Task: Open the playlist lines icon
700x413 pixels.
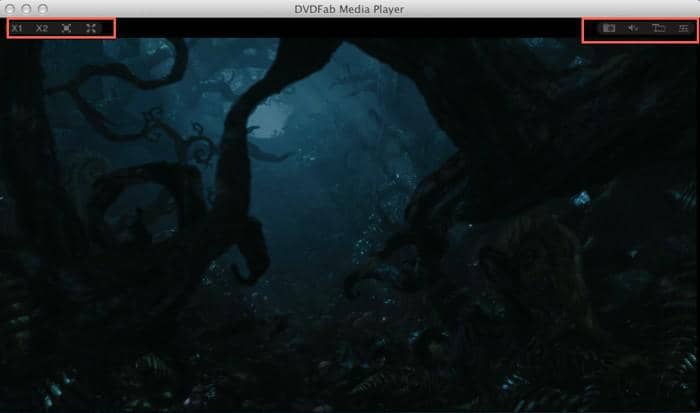Action: tap(683, 28)
